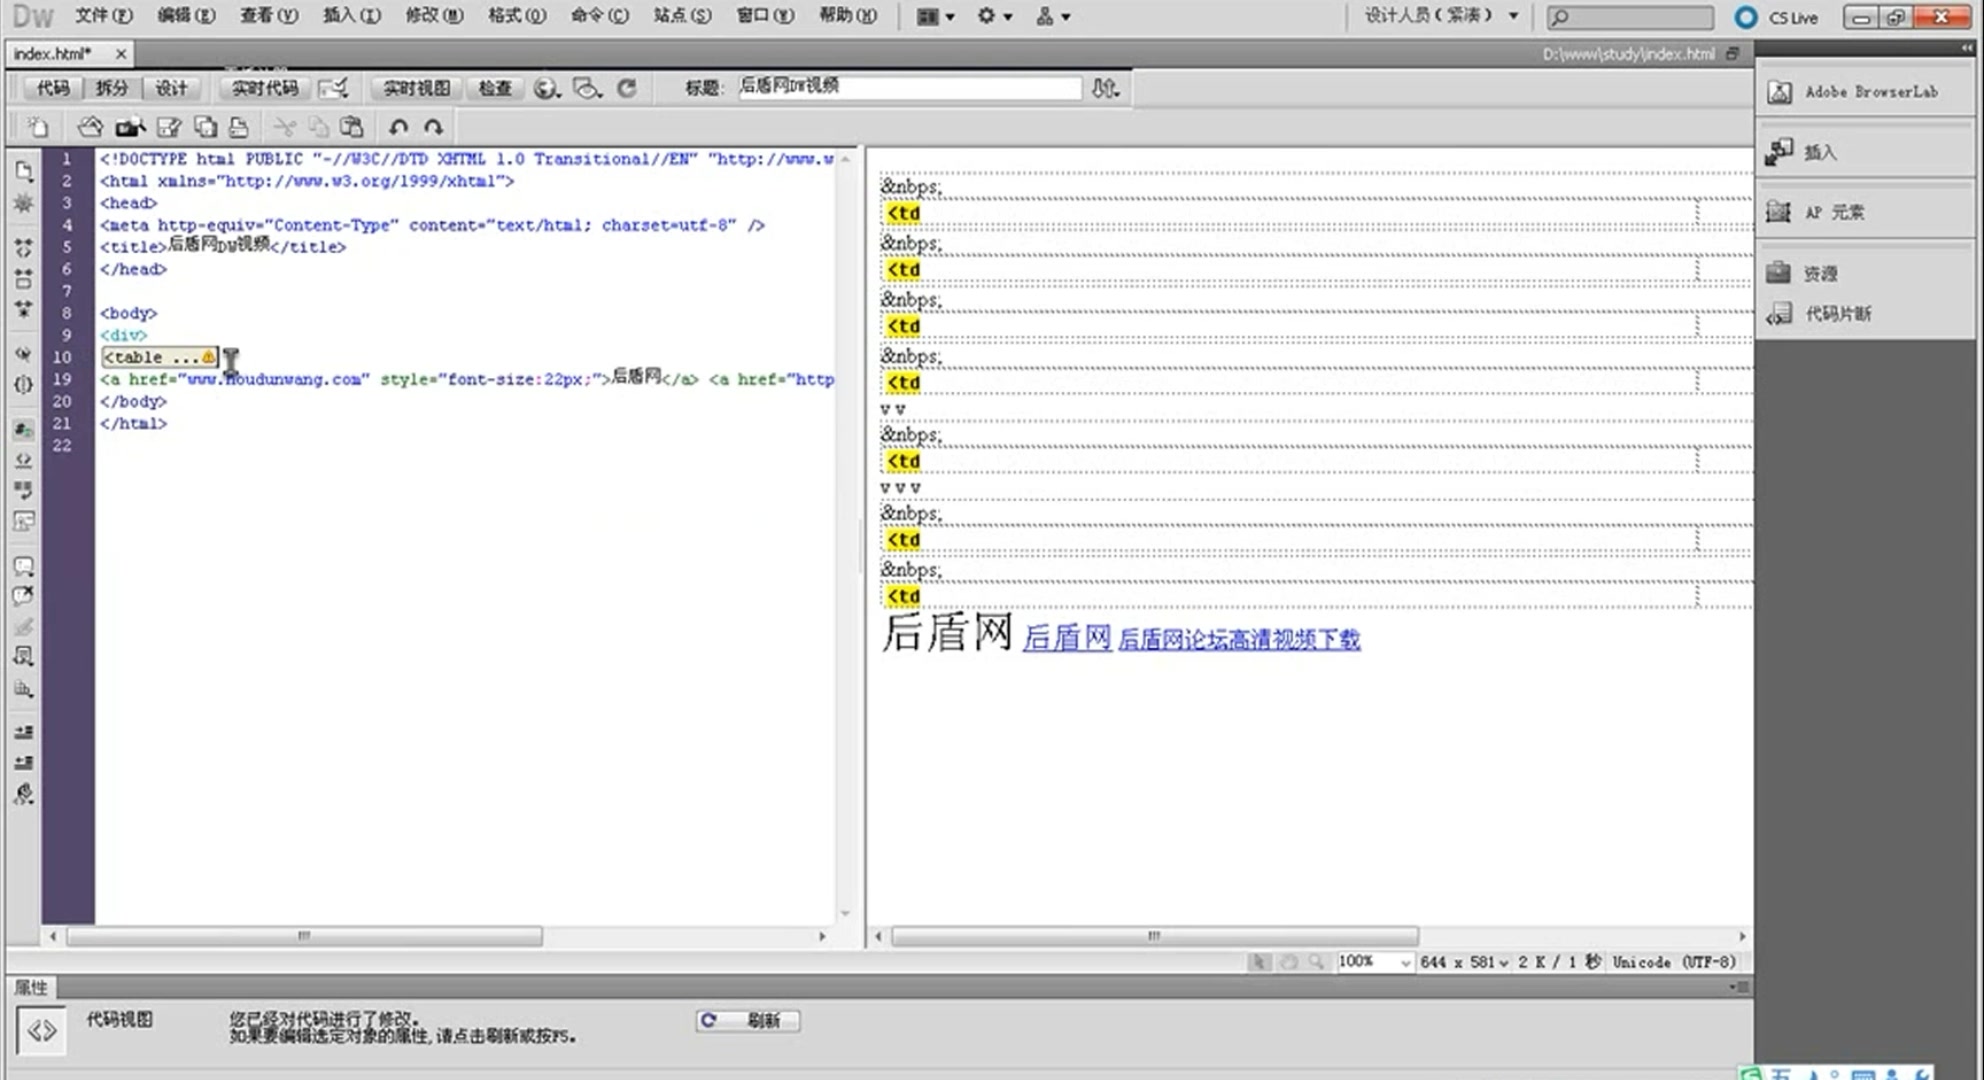The height and width of the screenshot is (1080, 1984).
Task: Click the Paste clipboard icon
Action: (x=351, y=127)
